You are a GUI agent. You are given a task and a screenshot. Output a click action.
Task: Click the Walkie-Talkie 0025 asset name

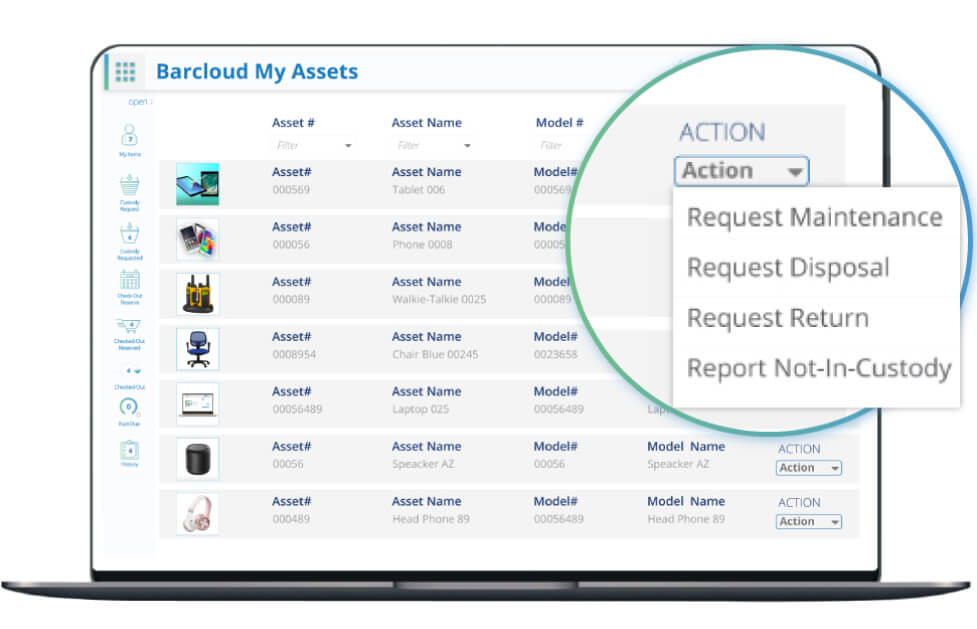(439, 299)
